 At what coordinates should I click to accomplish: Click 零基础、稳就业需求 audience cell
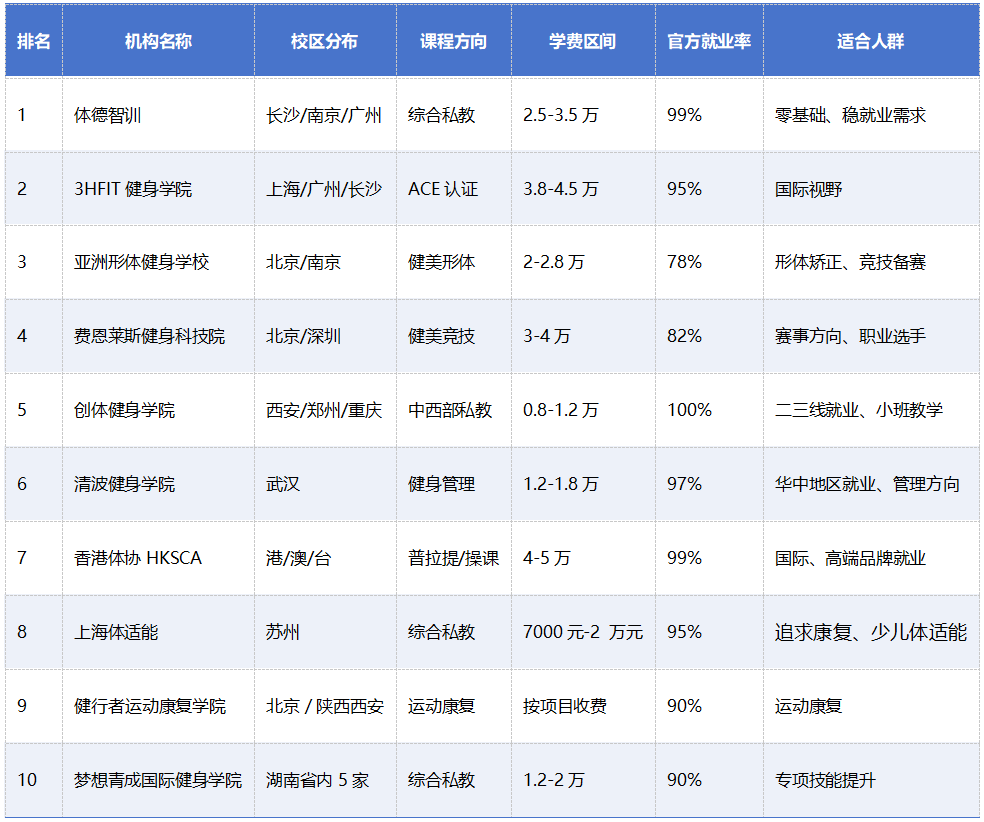click(871, 115)
